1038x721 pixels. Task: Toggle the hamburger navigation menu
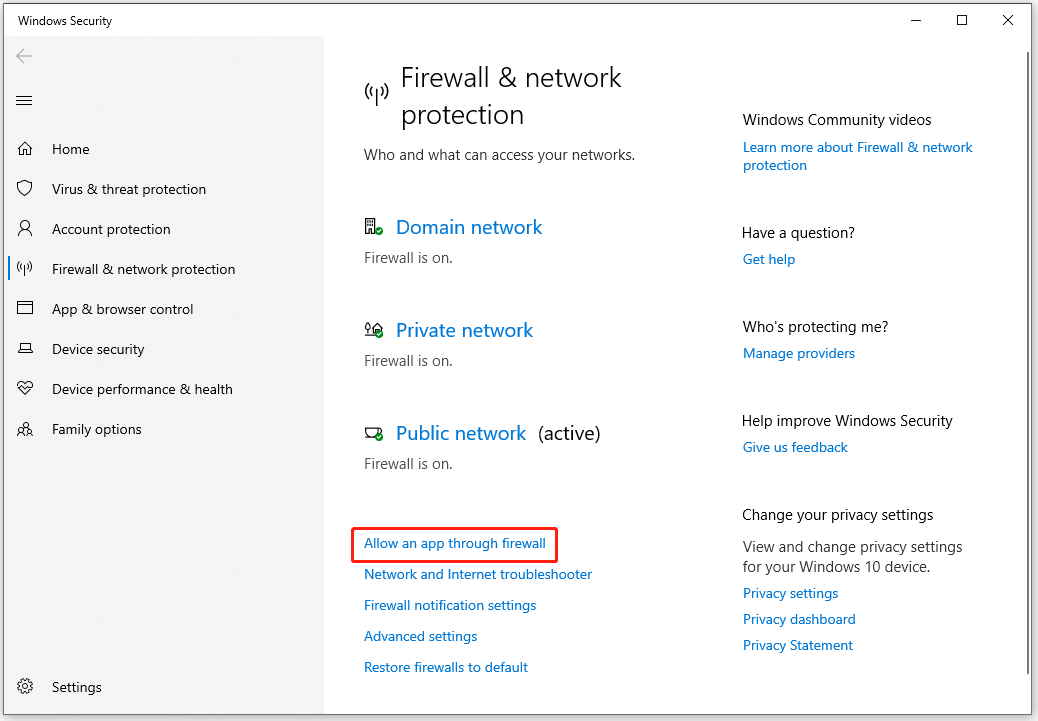pyautogui.click(x=25, y=100)
